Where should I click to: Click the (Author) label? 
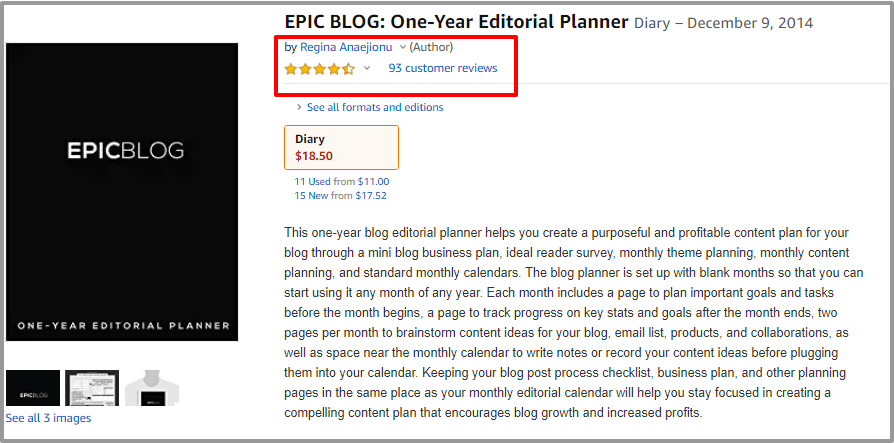tap(431, 47)
